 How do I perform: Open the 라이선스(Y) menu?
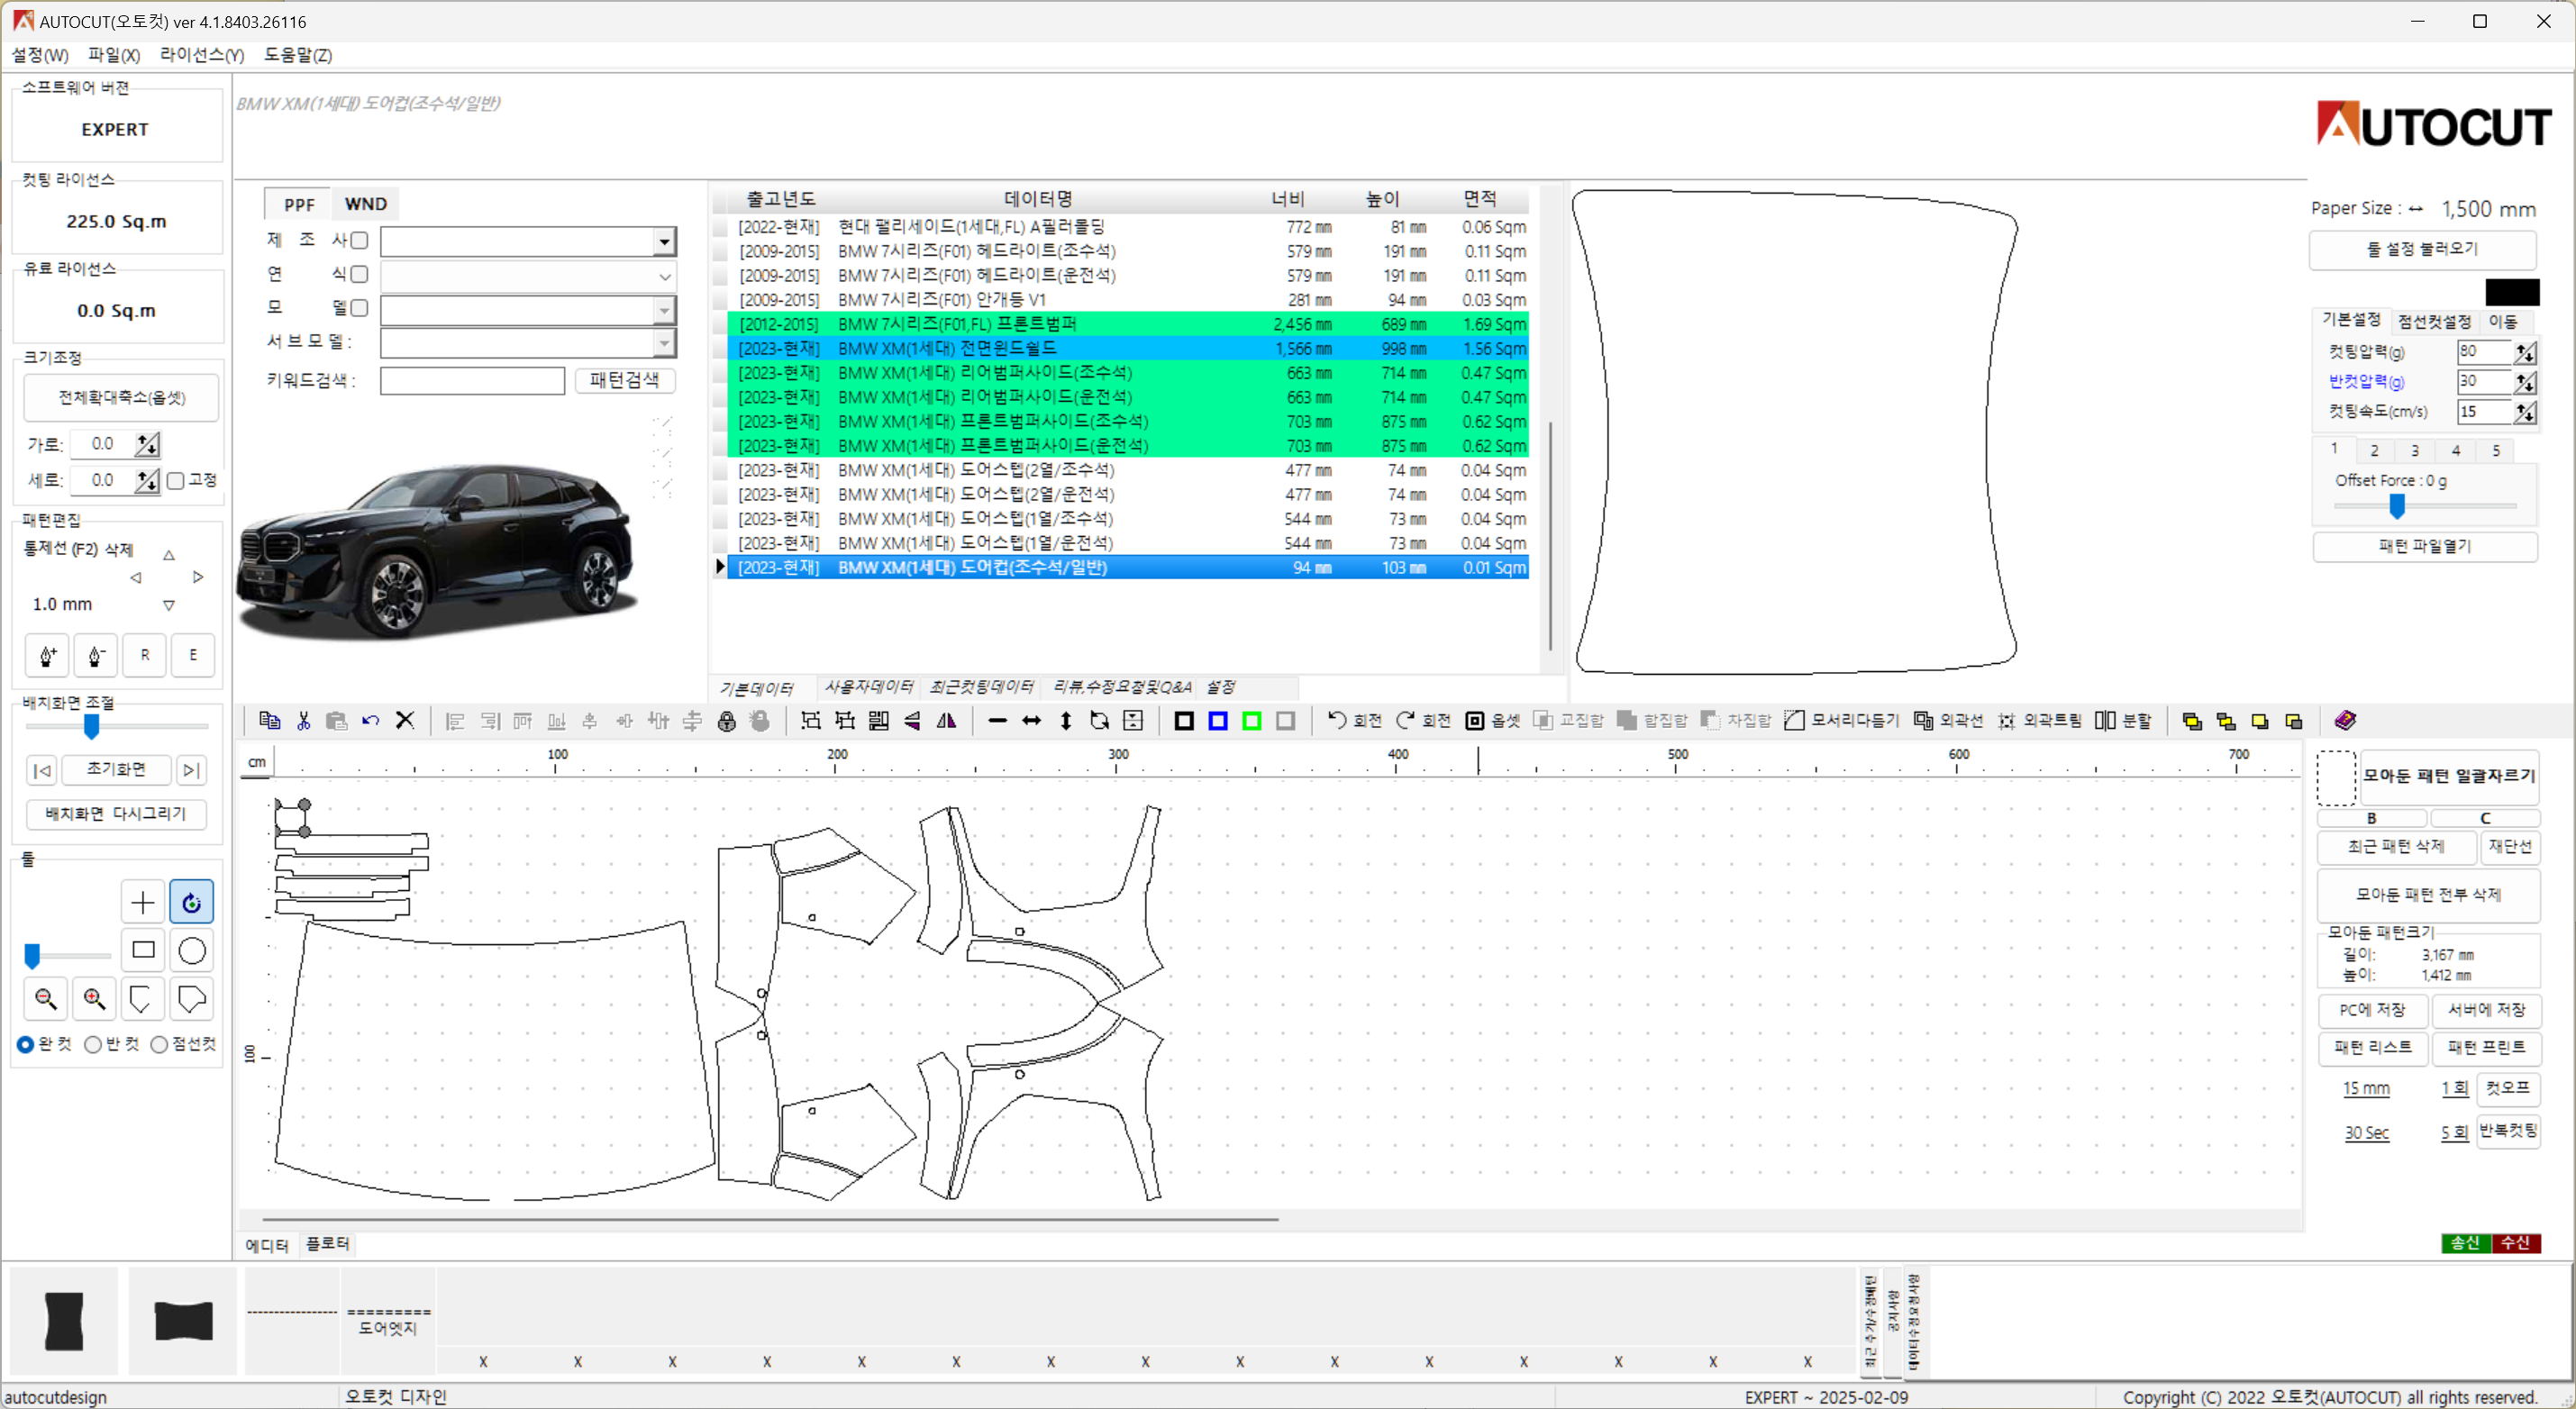click(x=202, y=55)
